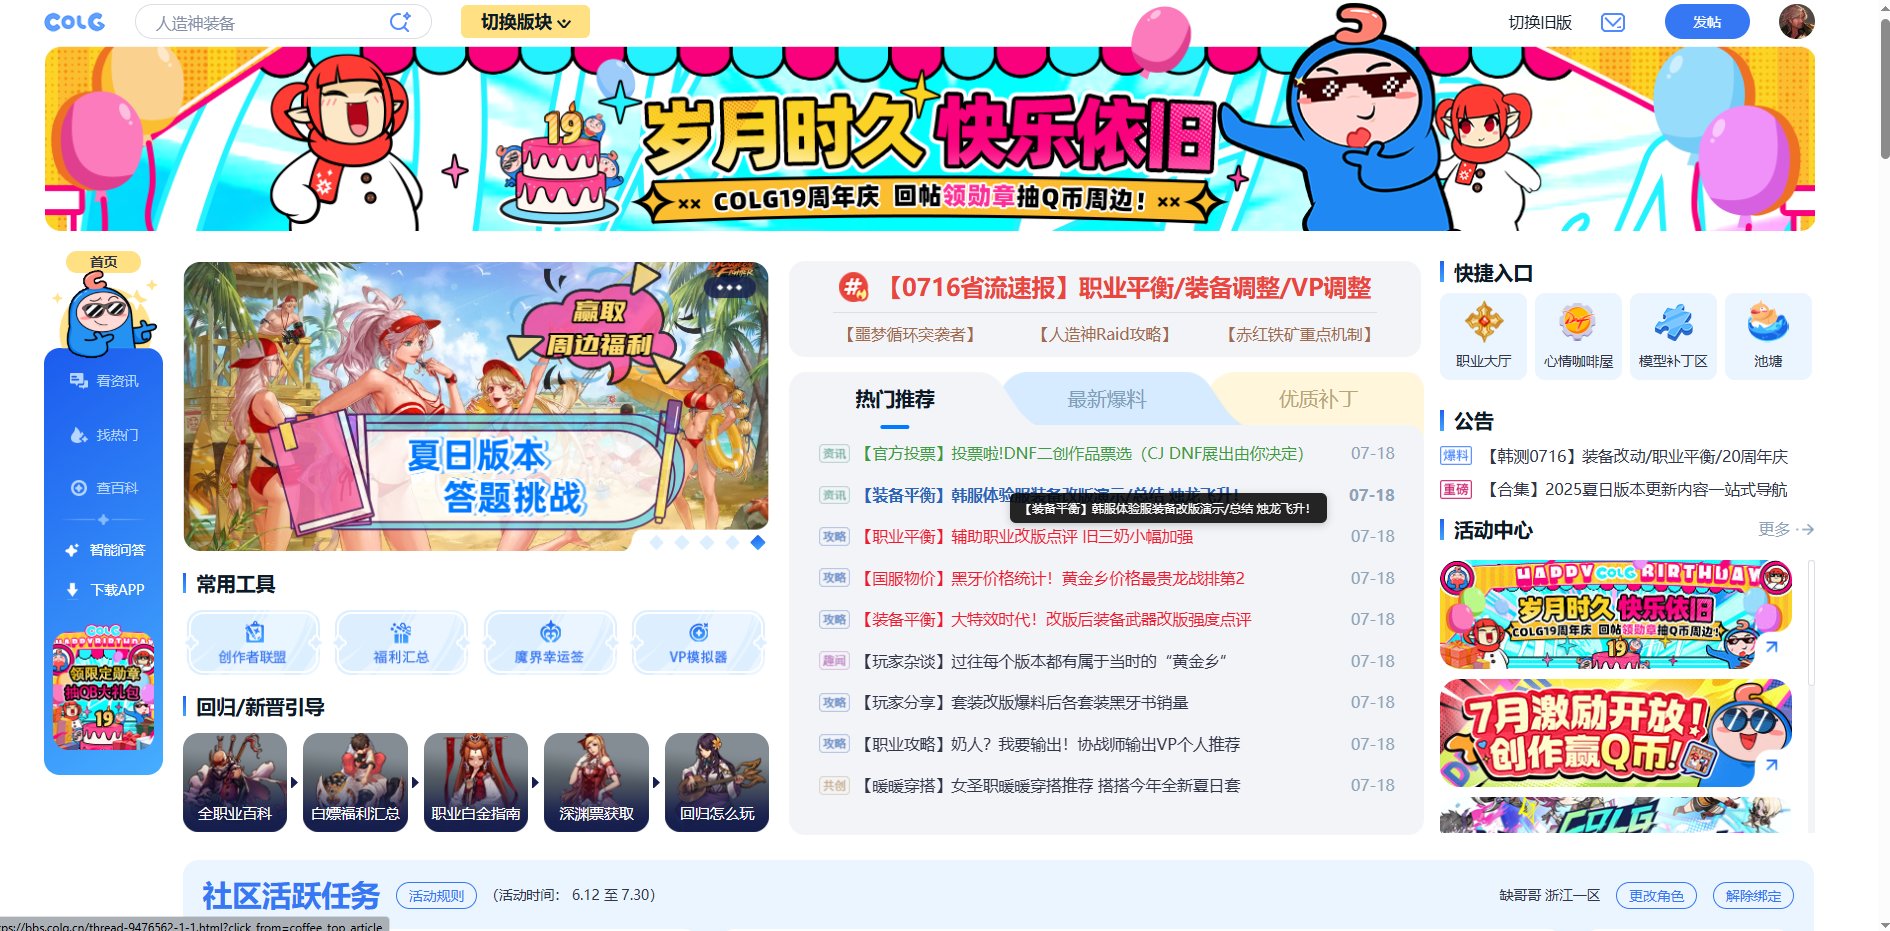
Task: Click the 发帖 button
Action: (1707, 22)
